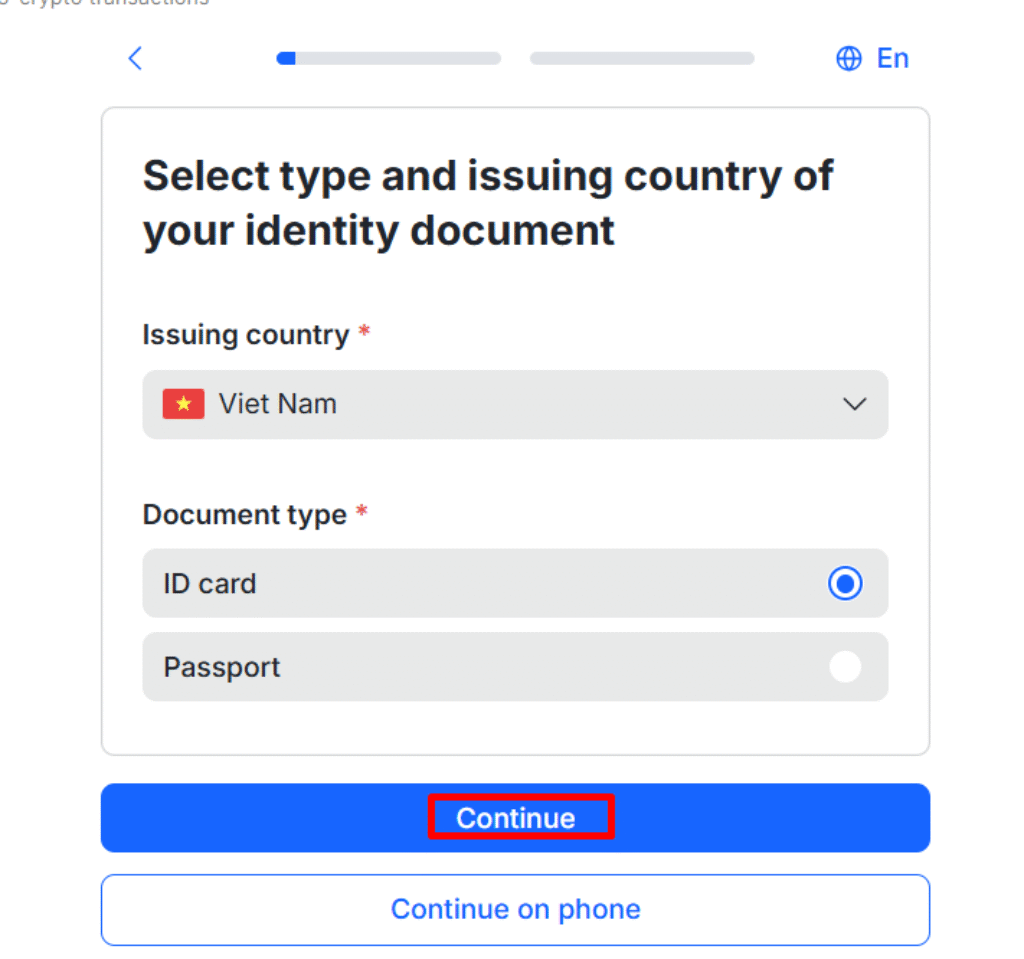The width and height of the screenshot is (1024, 959).
Task: Click the Continue on phone button
Action: pyautogui.click(x=515, y=909)
